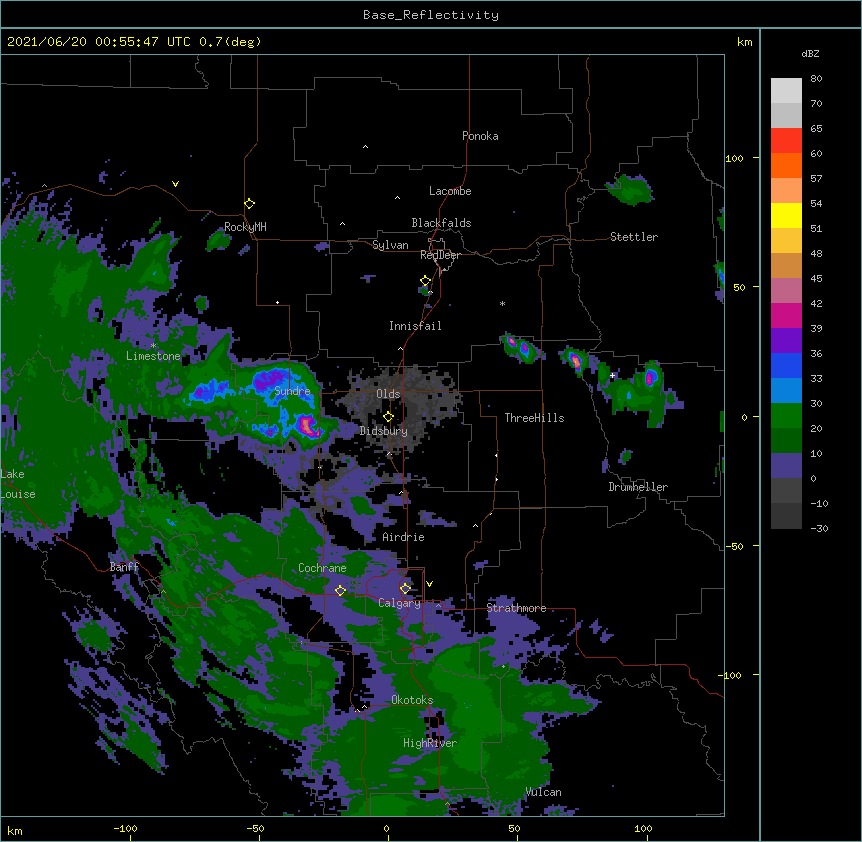The width and height of the screenshot is (862, 842).
Task: Click the Base_Reflectivity title
Action: 431,15
